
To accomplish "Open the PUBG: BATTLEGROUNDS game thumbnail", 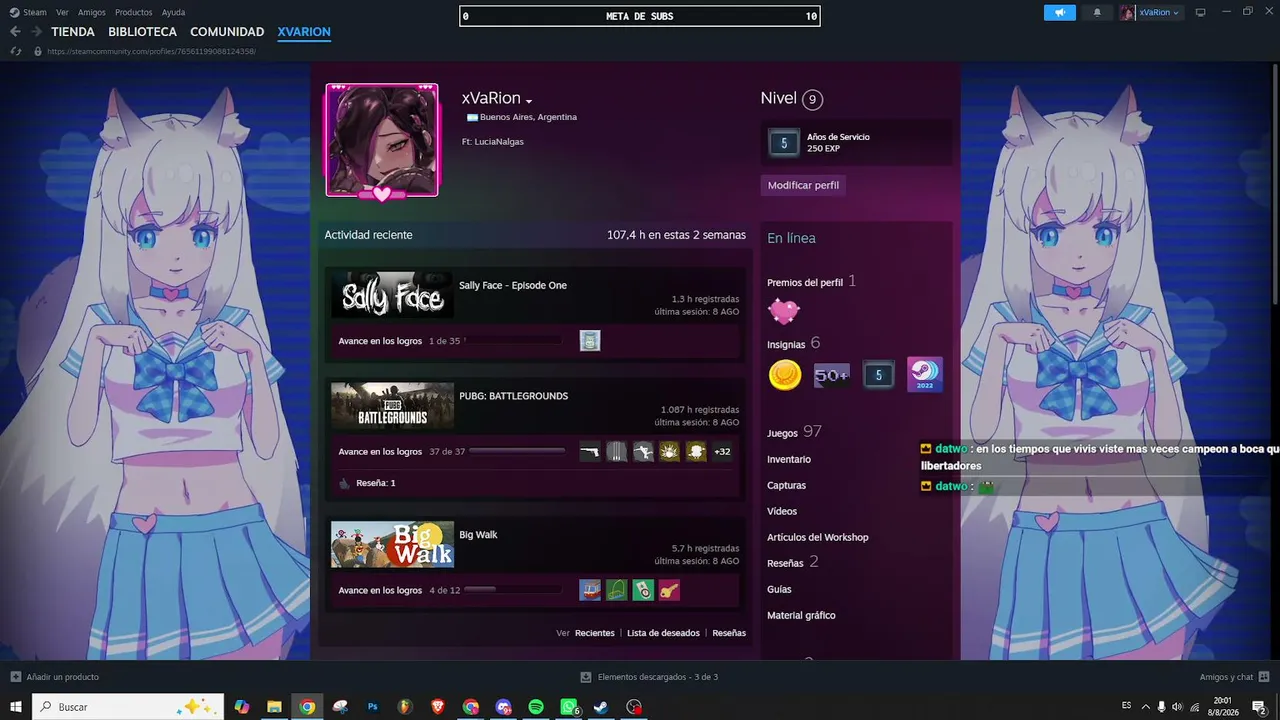I will tap(392, 405).
